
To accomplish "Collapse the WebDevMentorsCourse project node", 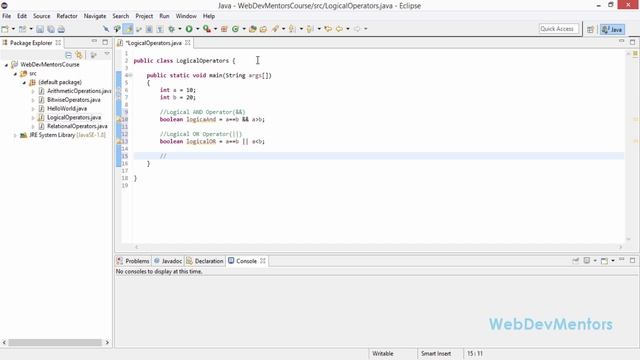I will [6, 65].
